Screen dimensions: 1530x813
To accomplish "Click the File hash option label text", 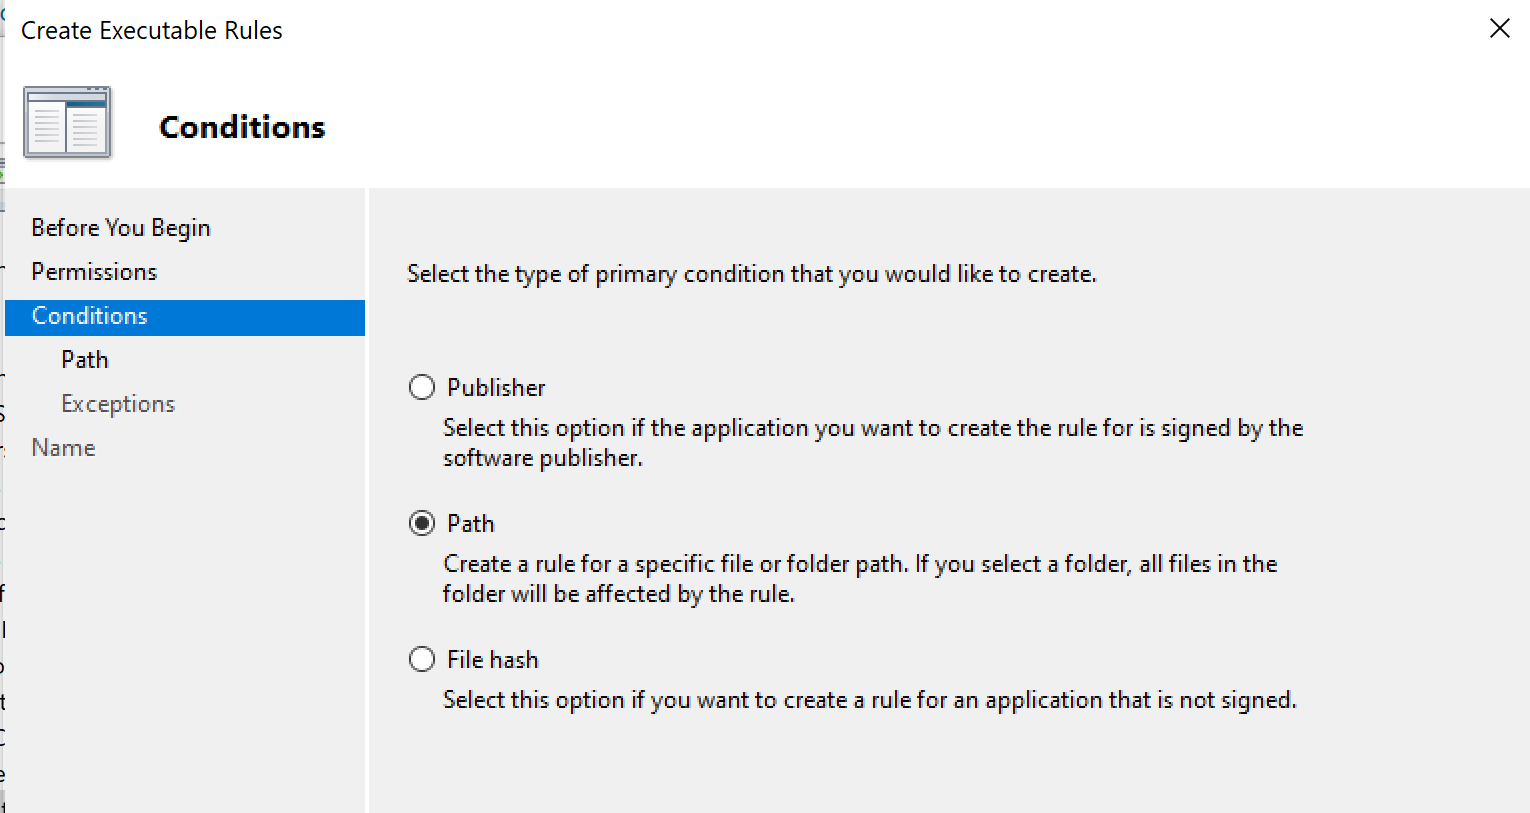I will pos(493,659).
